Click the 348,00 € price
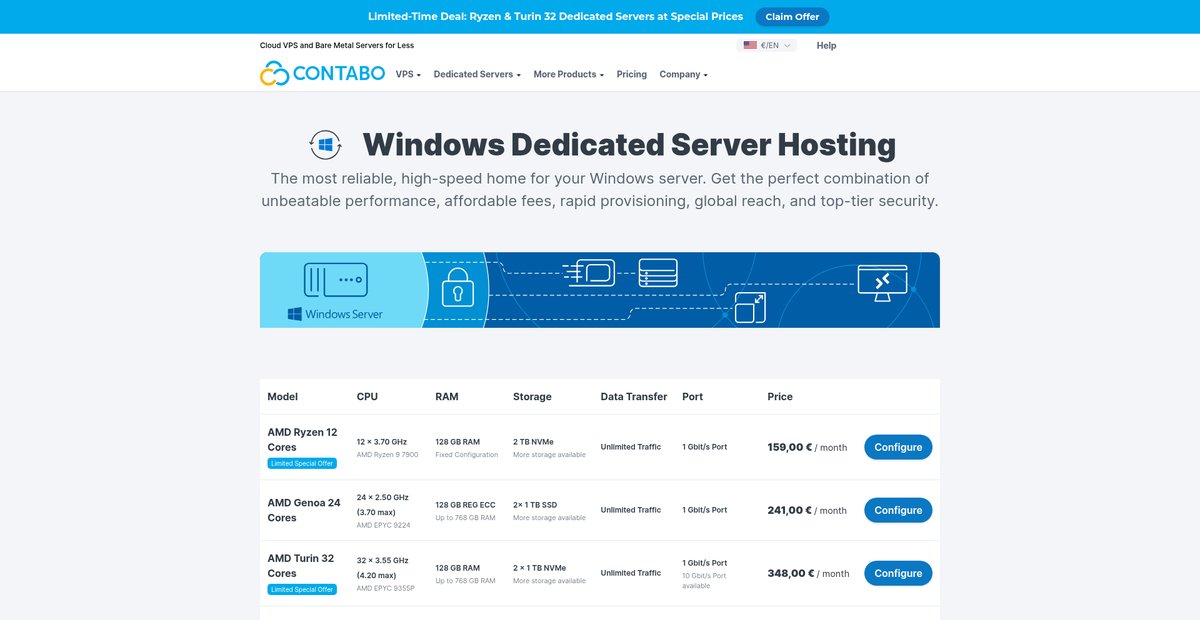The height and width of the screenshot is (620, 1200). 791,573
